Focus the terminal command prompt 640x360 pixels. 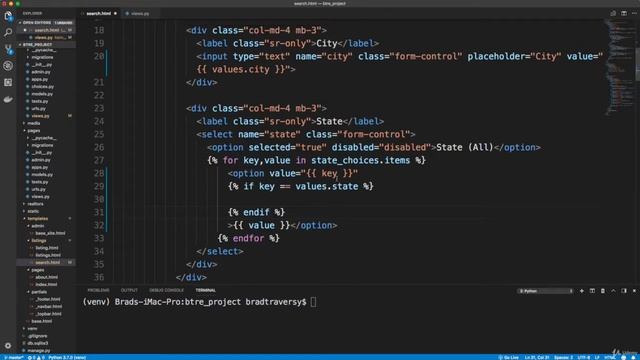[199, 302]
